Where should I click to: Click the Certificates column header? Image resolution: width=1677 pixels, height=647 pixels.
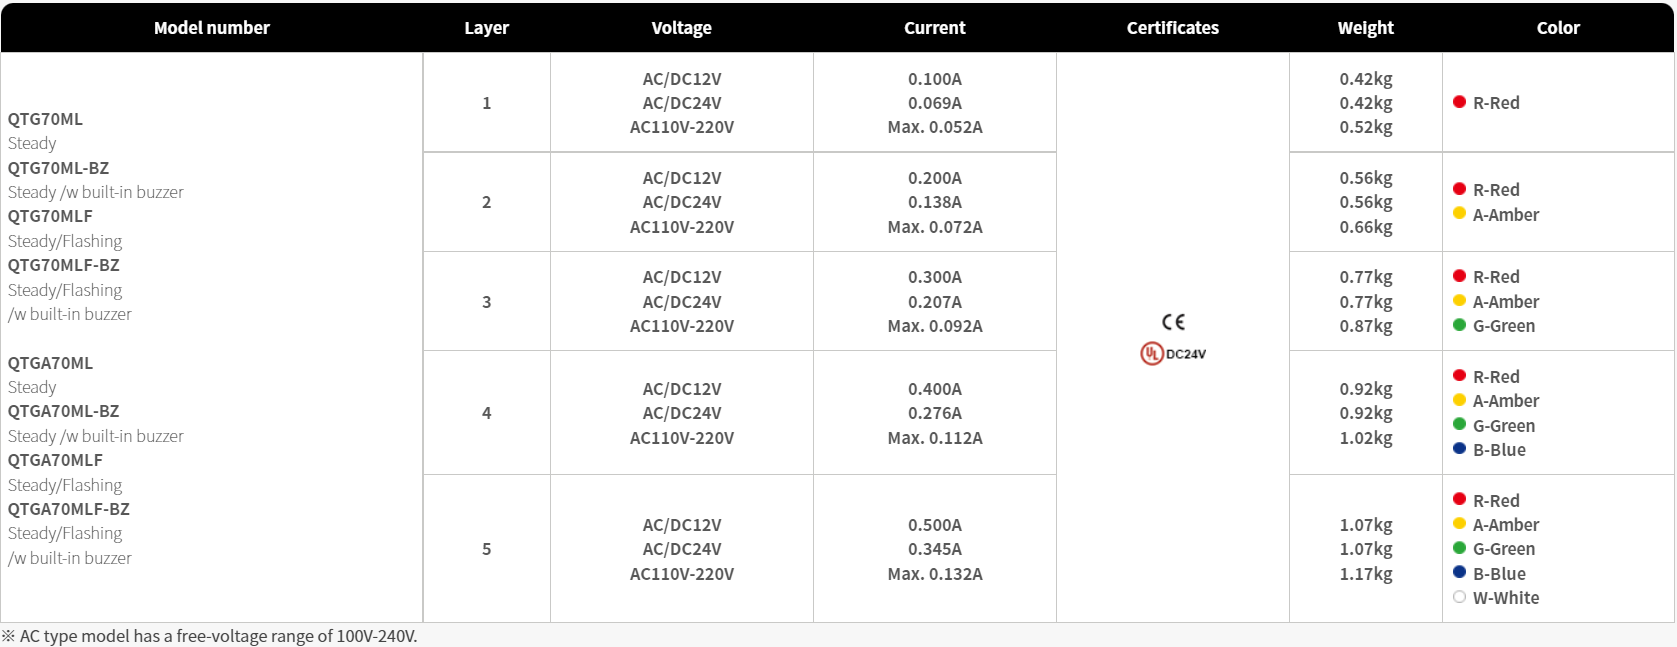[x=1173, y=28]
